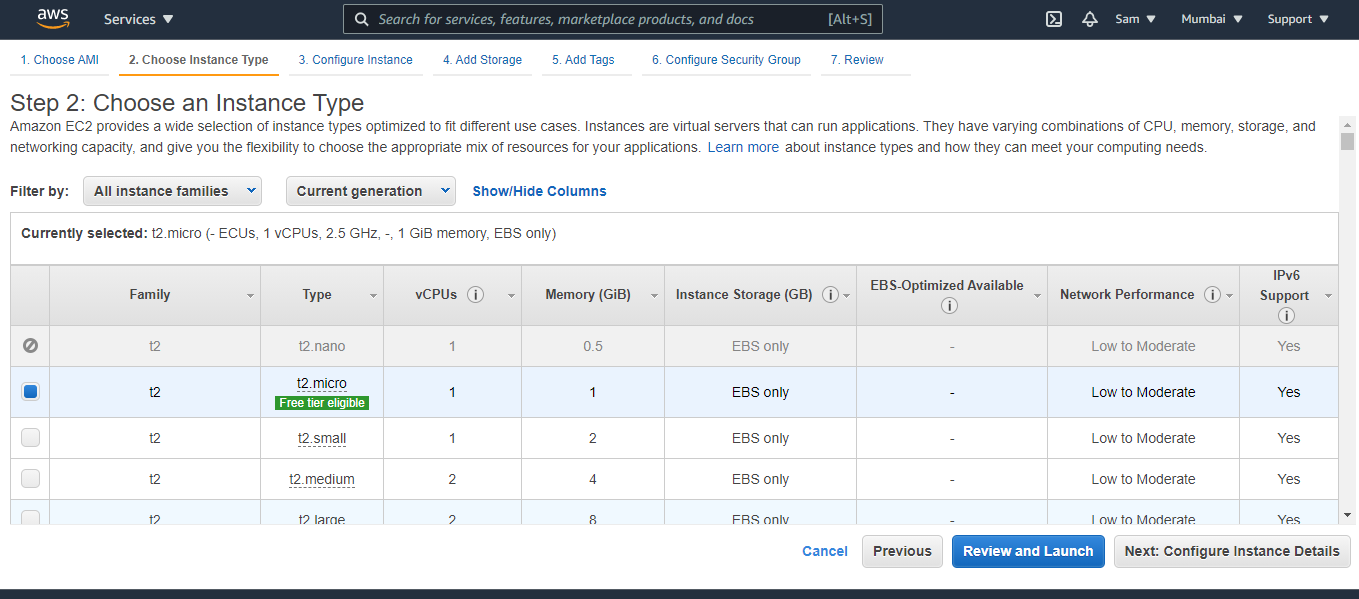Deselect the t2.micro checkbox

pyautogui.click(x=30, y=391)
